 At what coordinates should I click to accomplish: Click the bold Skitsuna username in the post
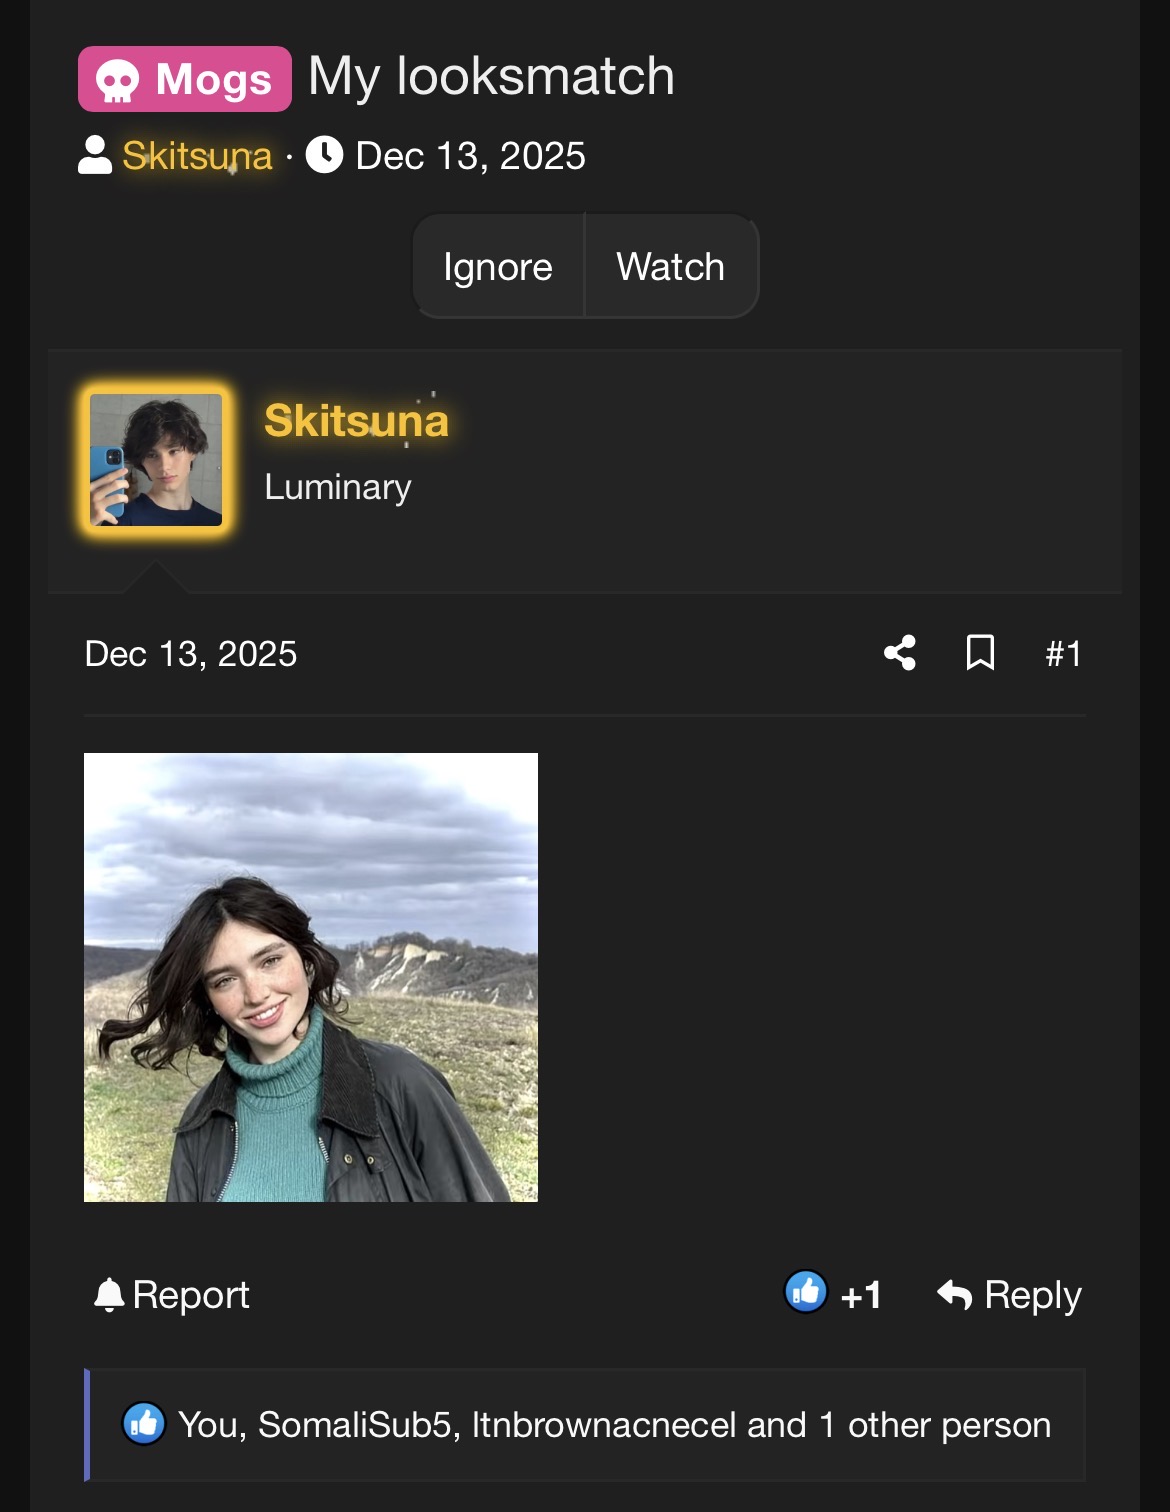click(x=356, y=420)
